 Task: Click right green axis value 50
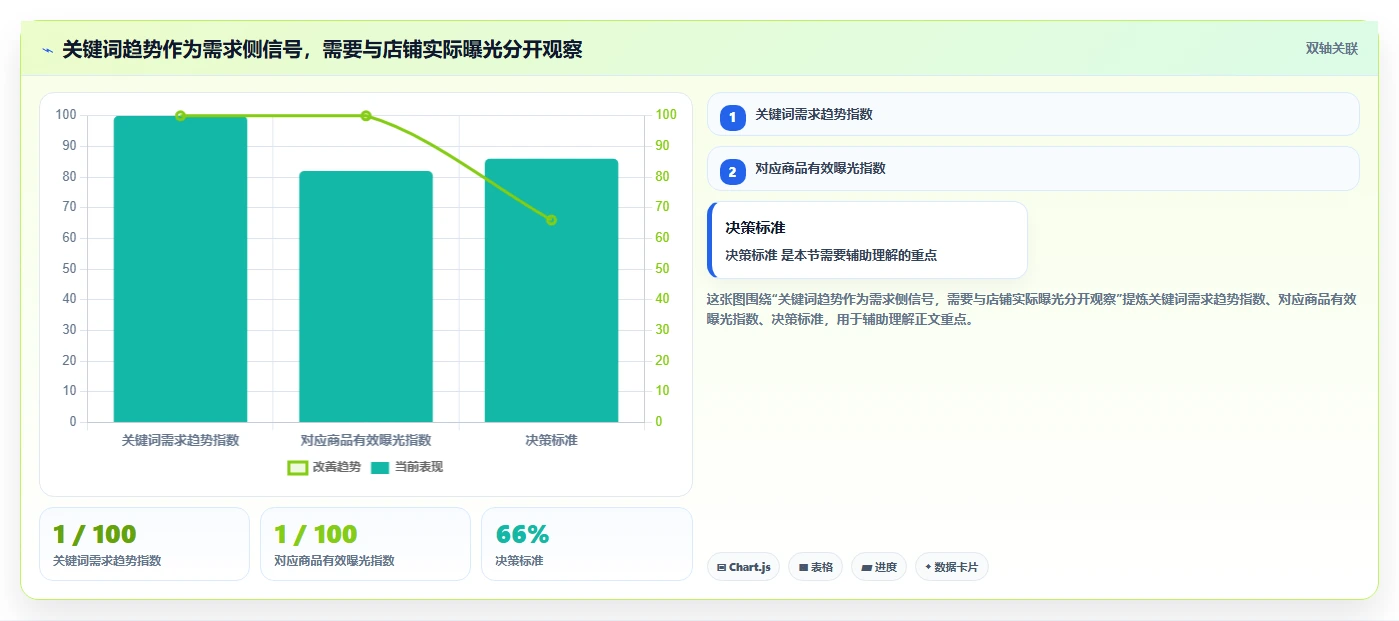[662, 269]
